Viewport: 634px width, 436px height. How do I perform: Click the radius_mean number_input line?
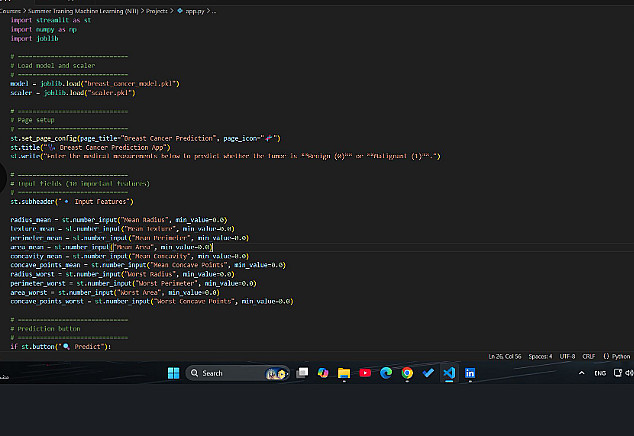(x=119, y=220)
